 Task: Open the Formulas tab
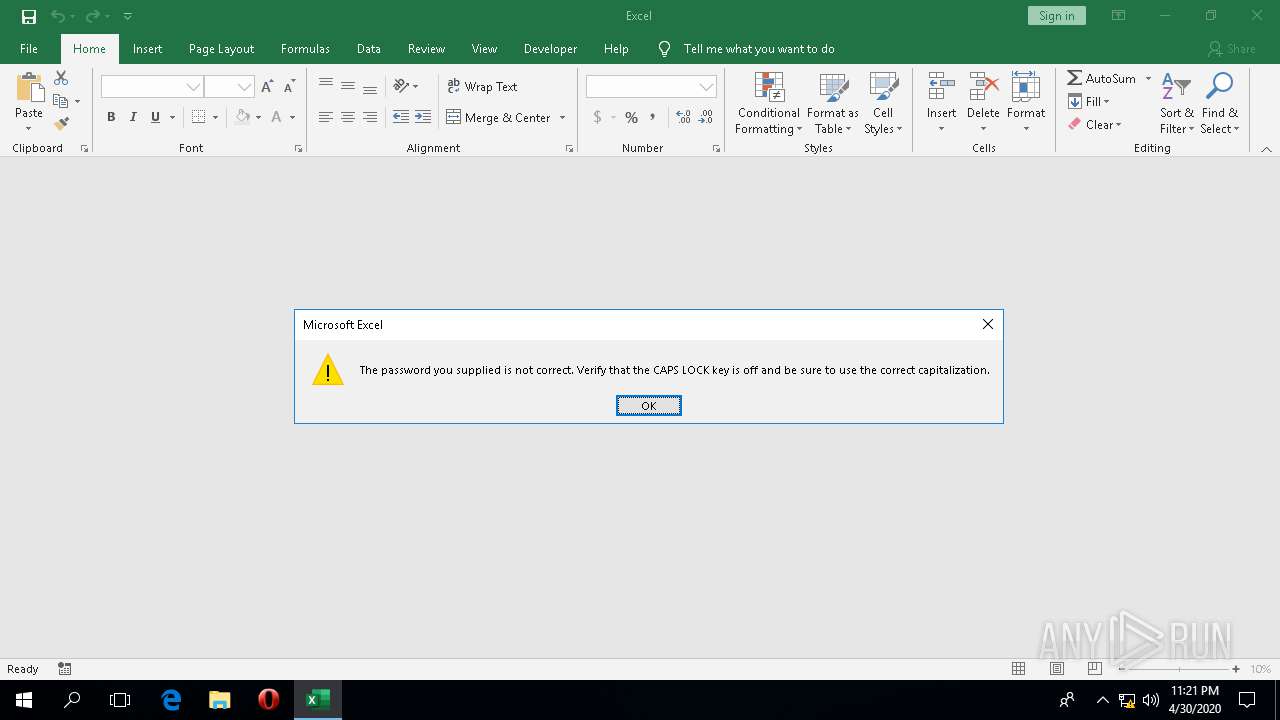click(x=305, y=48)
